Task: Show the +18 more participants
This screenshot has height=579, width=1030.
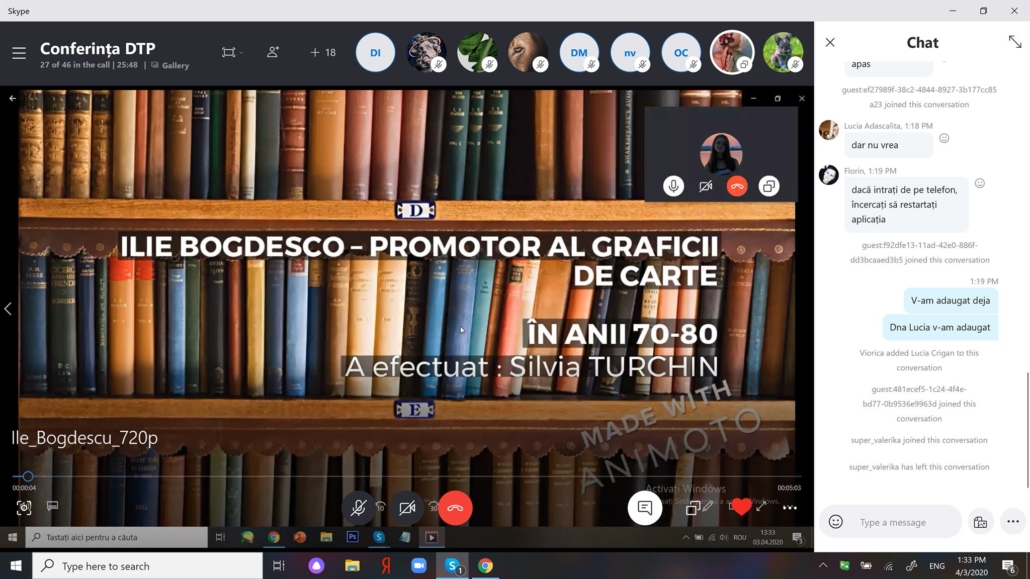Action: point(323,53)
